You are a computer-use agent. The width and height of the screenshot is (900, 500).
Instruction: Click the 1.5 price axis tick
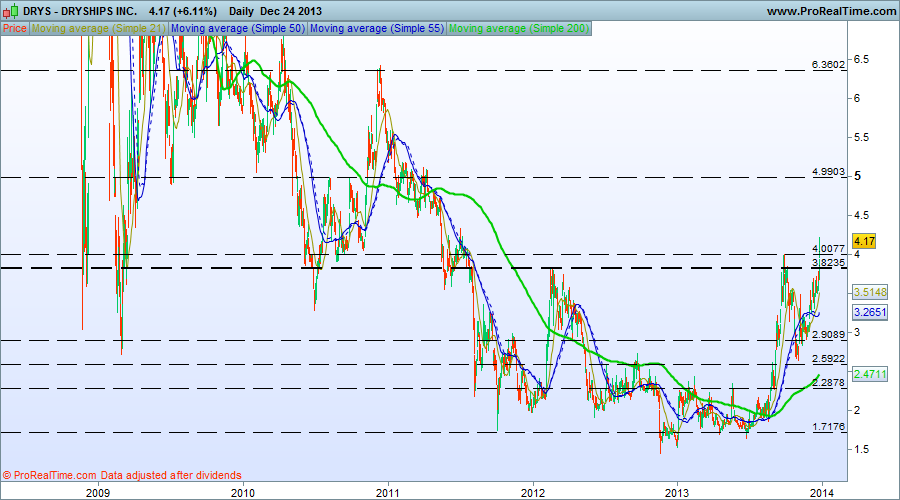point(861,449)
